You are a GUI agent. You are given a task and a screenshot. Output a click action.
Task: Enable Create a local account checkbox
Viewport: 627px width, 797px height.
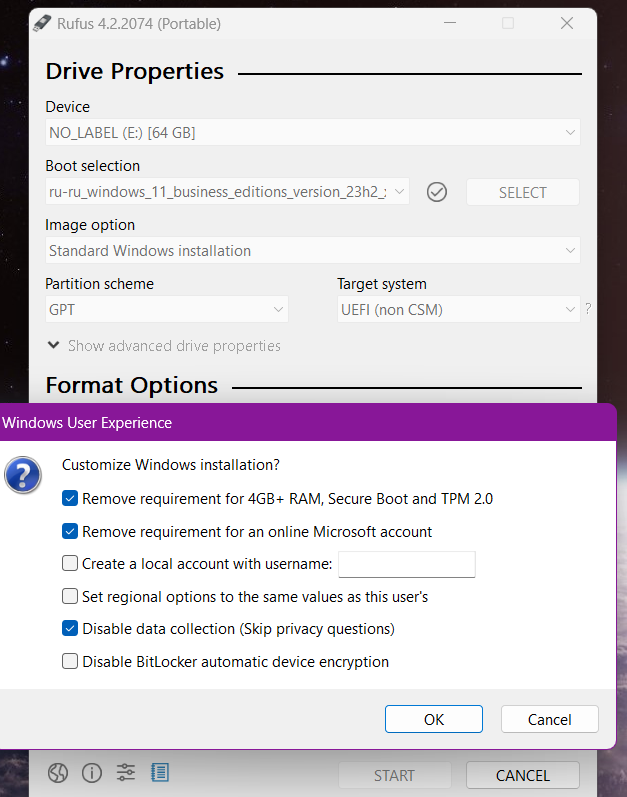pos(70,564)
